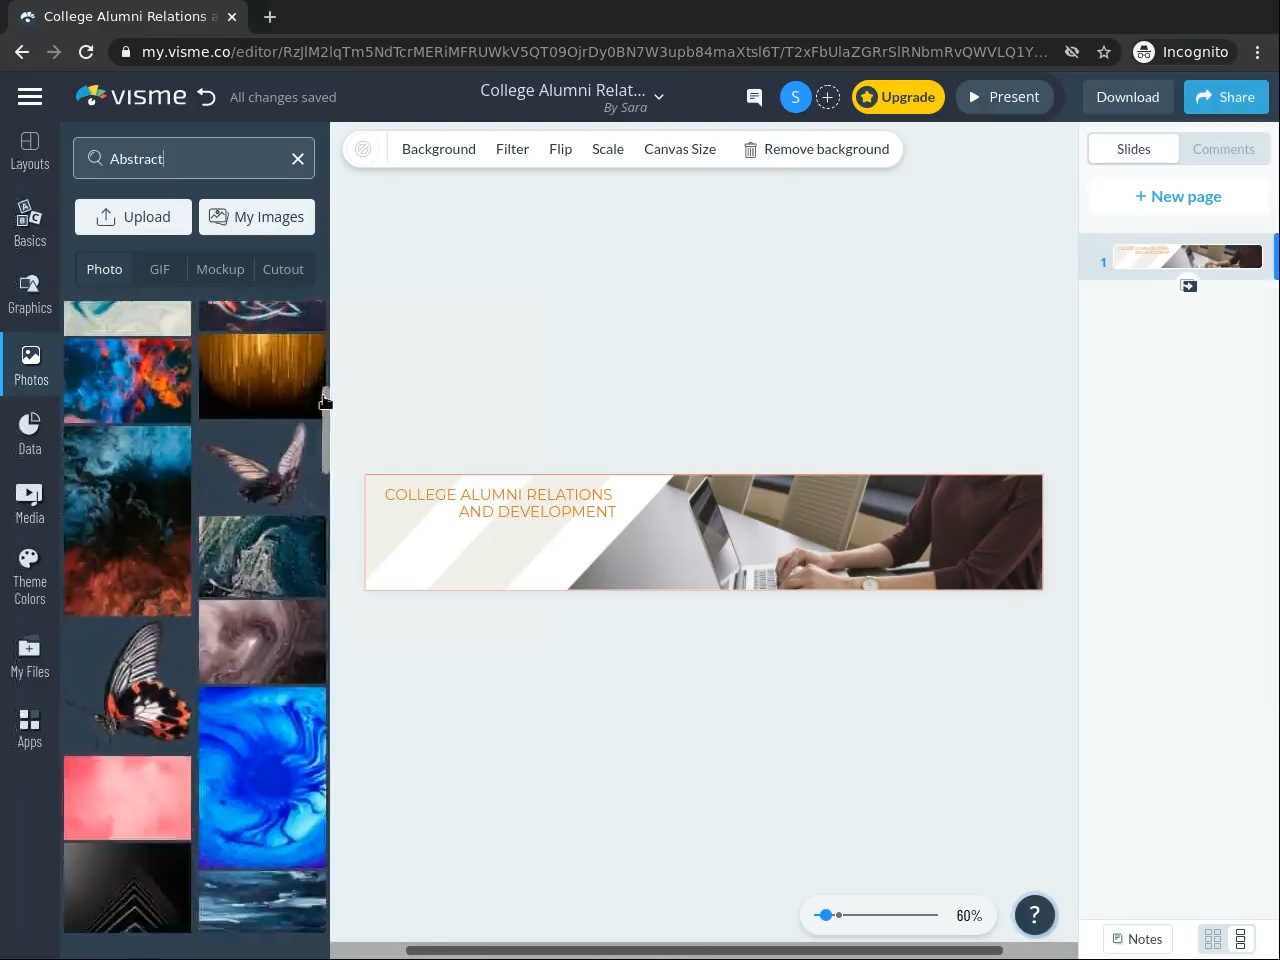This screenshot has width=1280, height=960.
Task: Select the Cutout tab
Action: pos(283,269)
